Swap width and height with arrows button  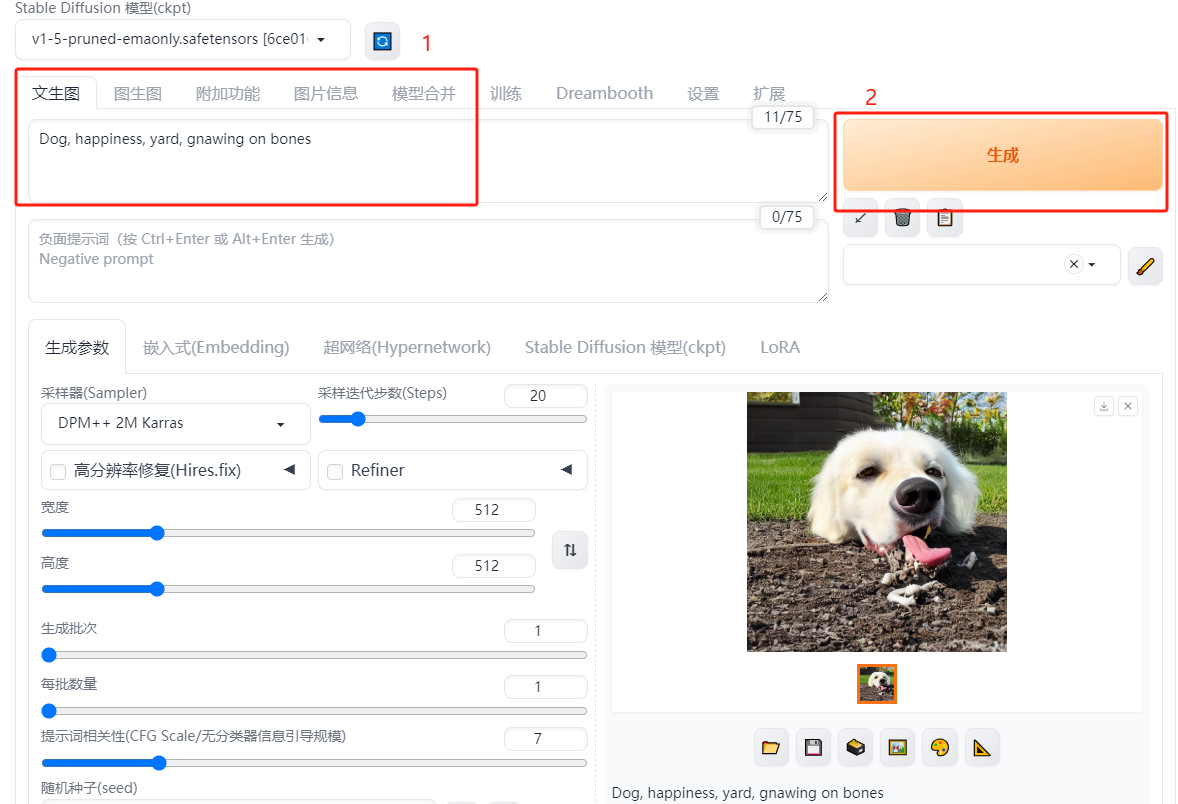(570, 550)
